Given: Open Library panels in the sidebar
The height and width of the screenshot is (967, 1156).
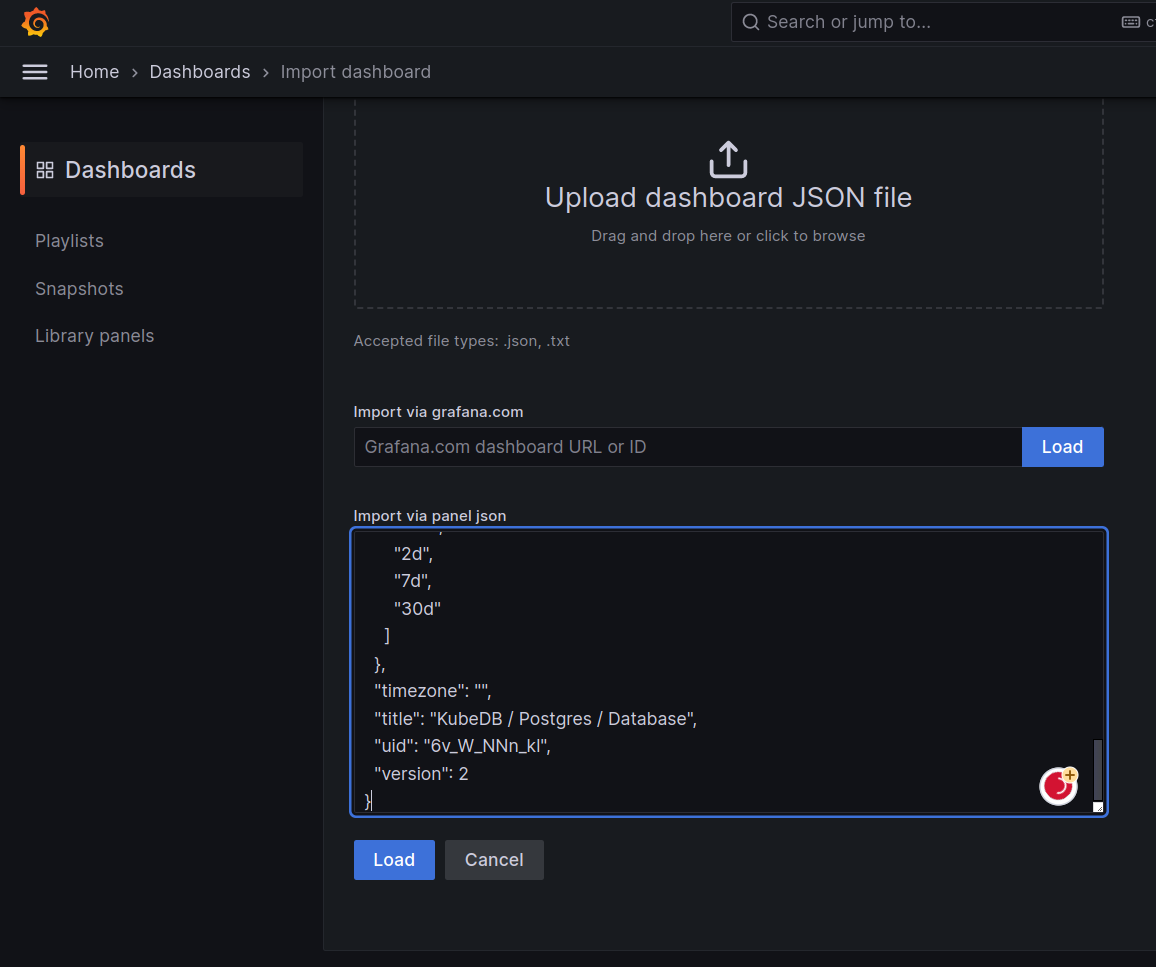Looking at the screenshot, I should click(x=94, y=335).
